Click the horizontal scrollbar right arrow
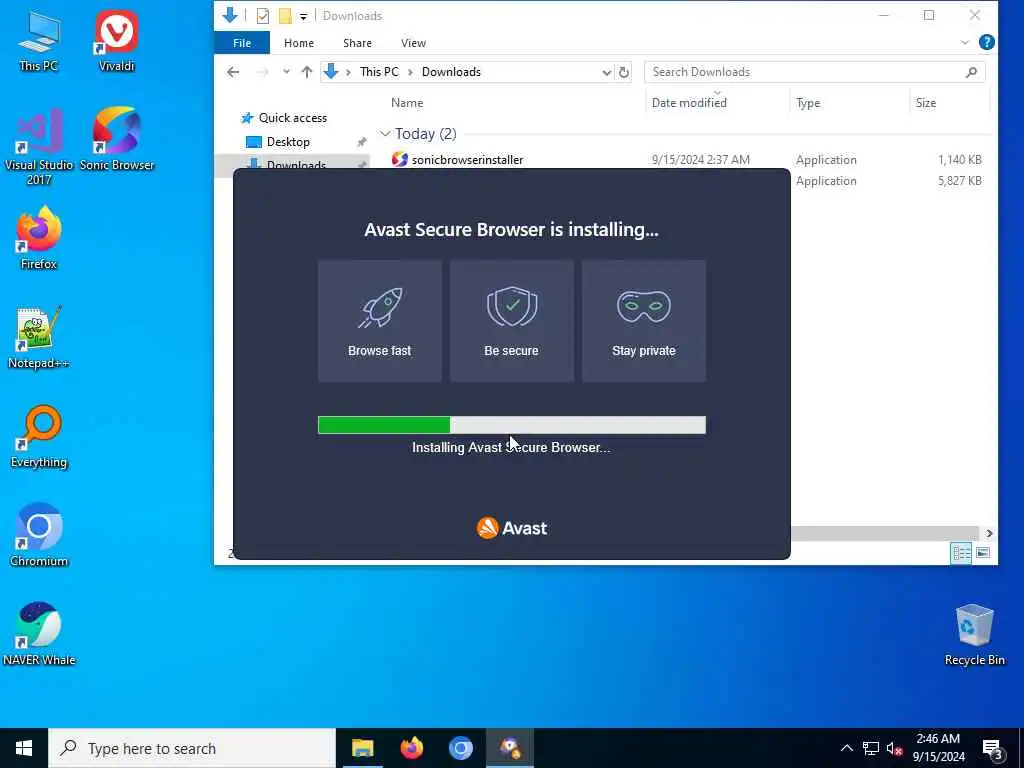 989,534
